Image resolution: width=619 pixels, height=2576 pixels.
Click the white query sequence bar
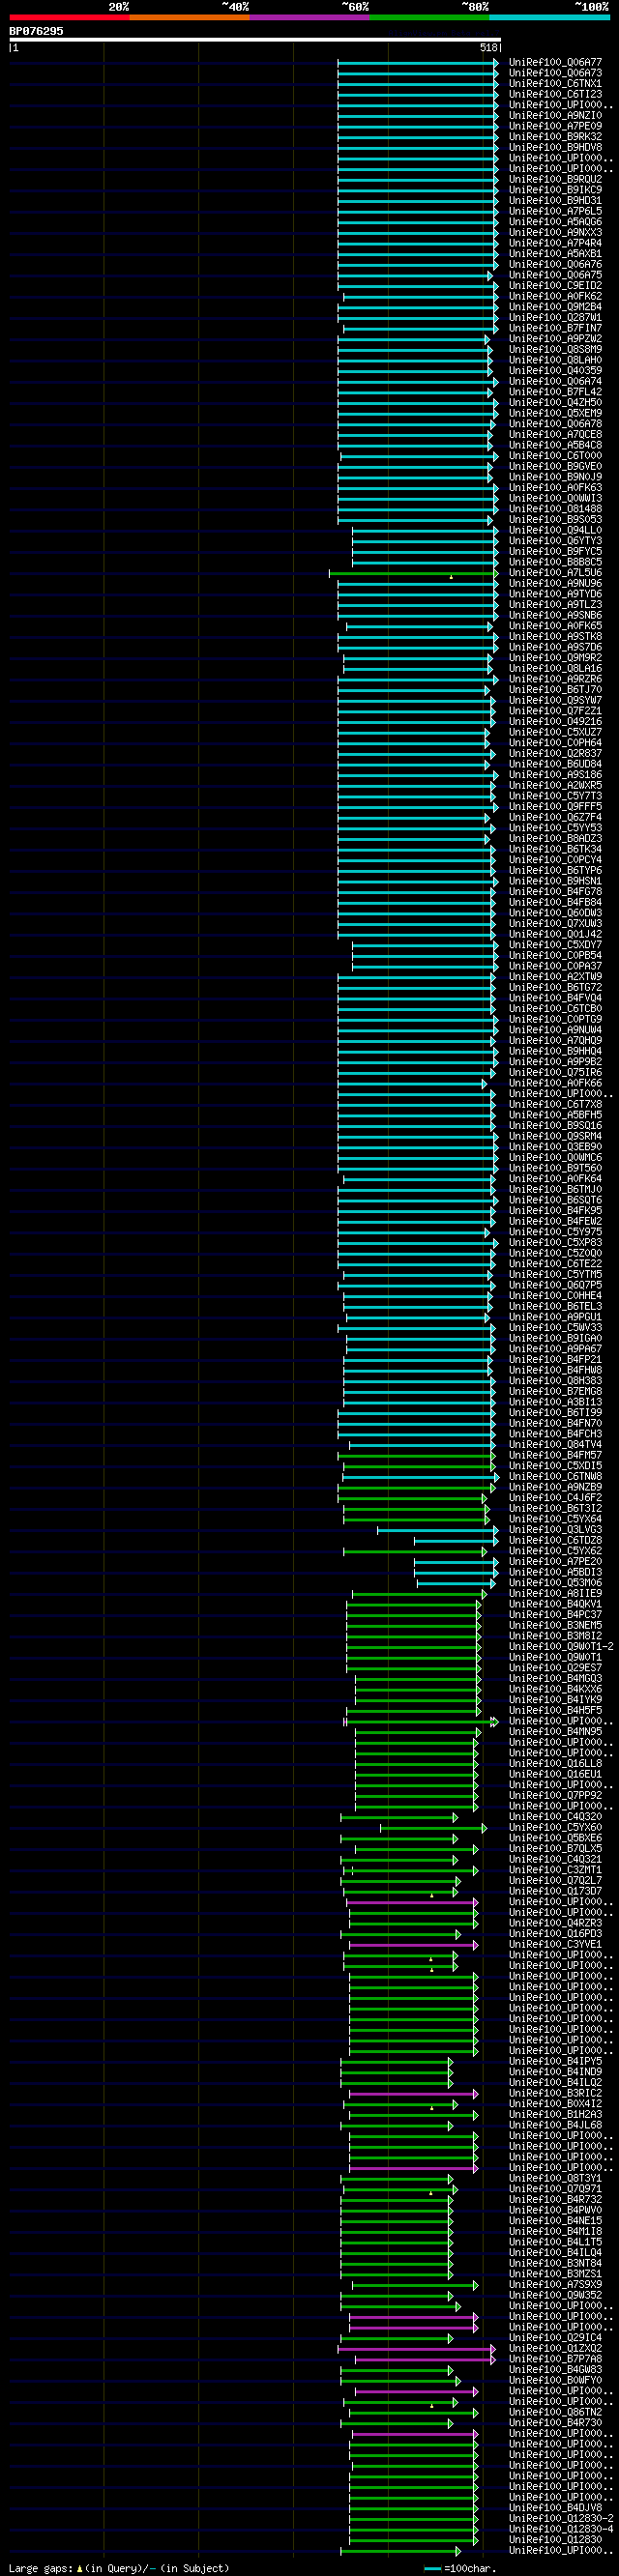255,40
